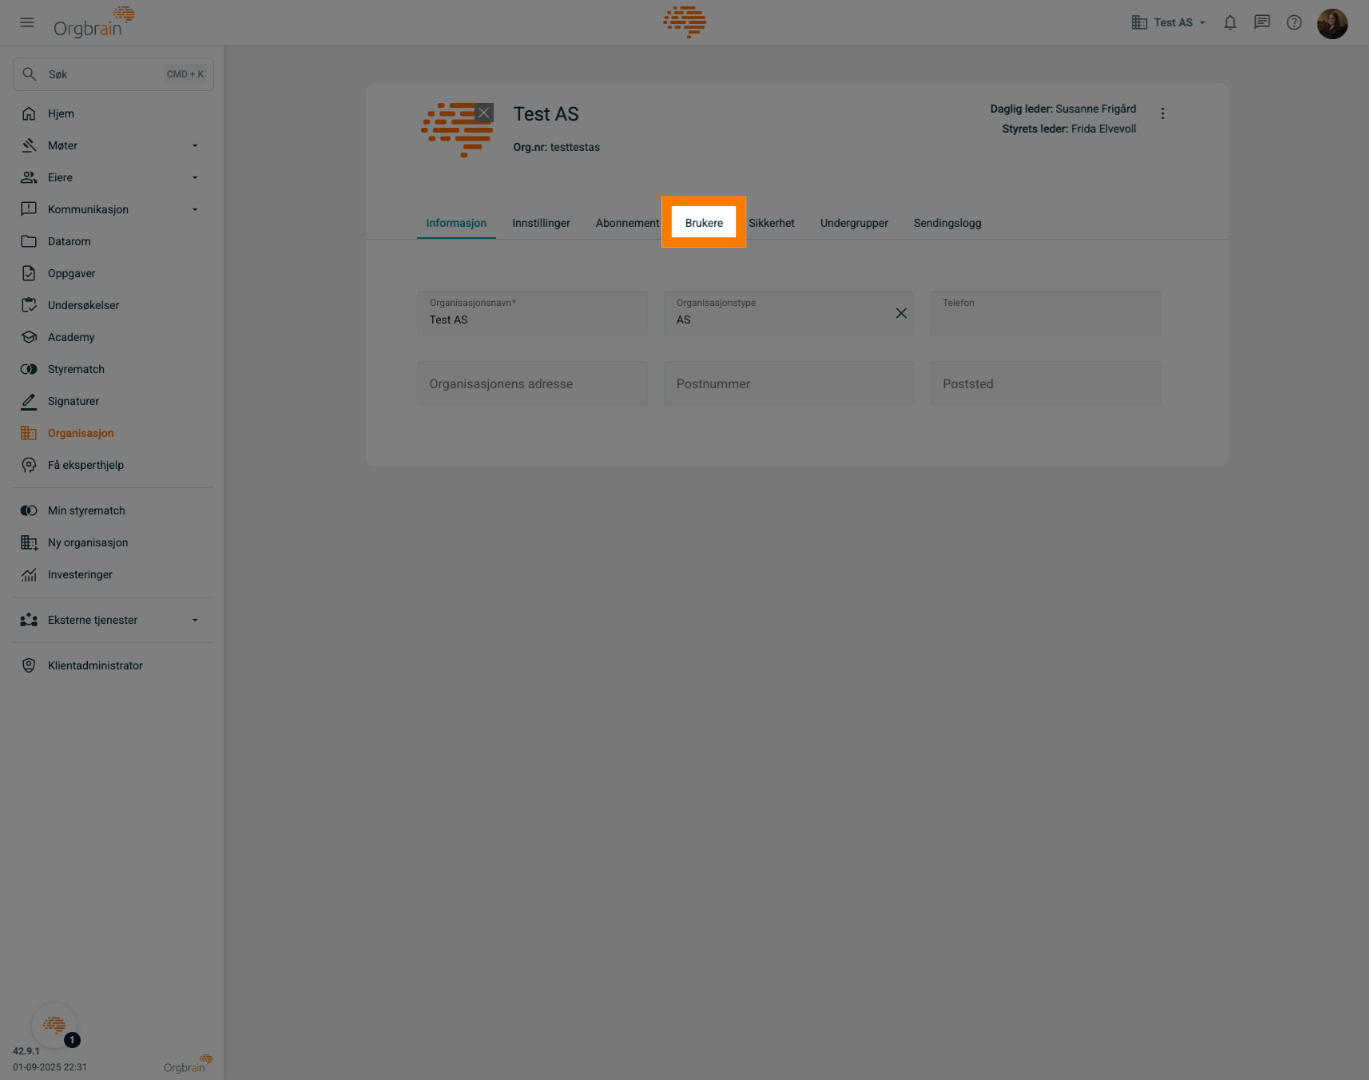
Task: Click the Poststed field
Action: (1045, 384)
